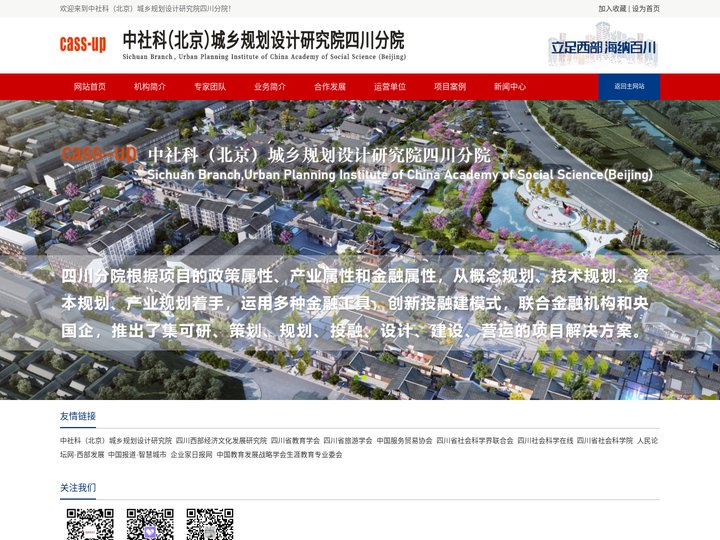Click the third QR code under 关注我们
This screenshot has height=540, width=720.
point(210,524)
